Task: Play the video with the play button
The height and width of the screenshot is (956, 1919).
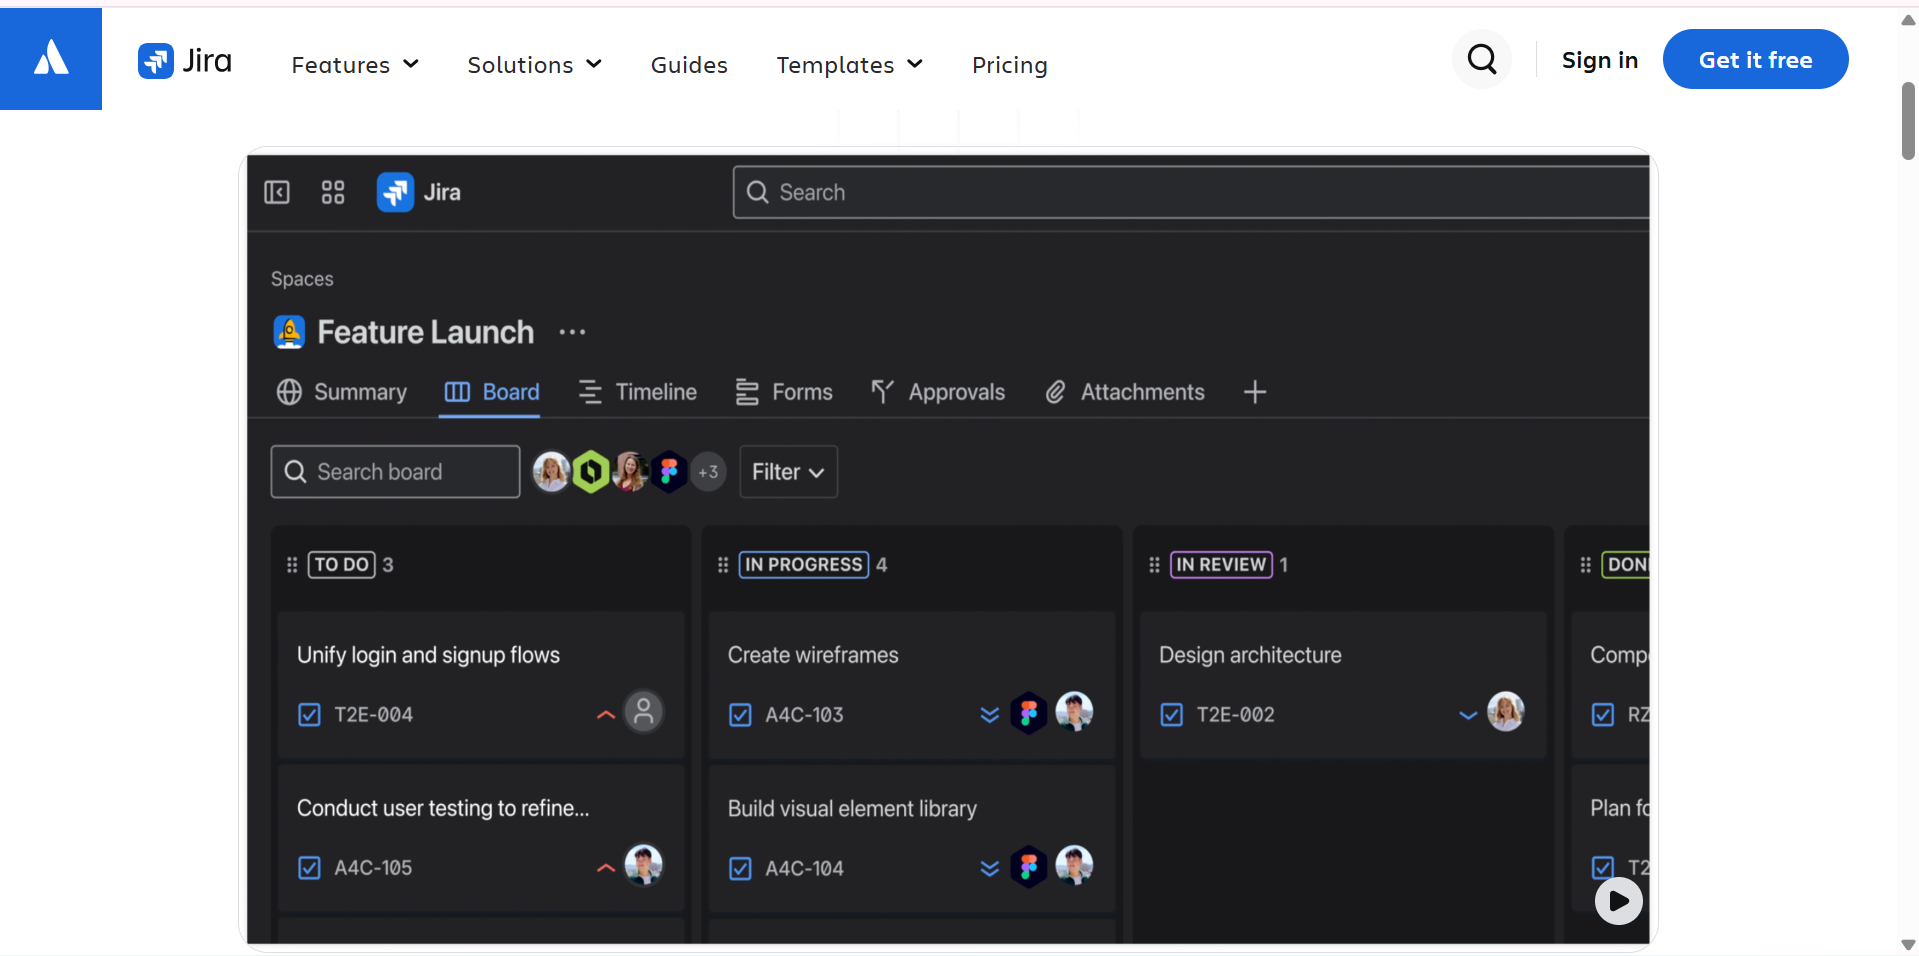Action: (x=1619, y=901)
